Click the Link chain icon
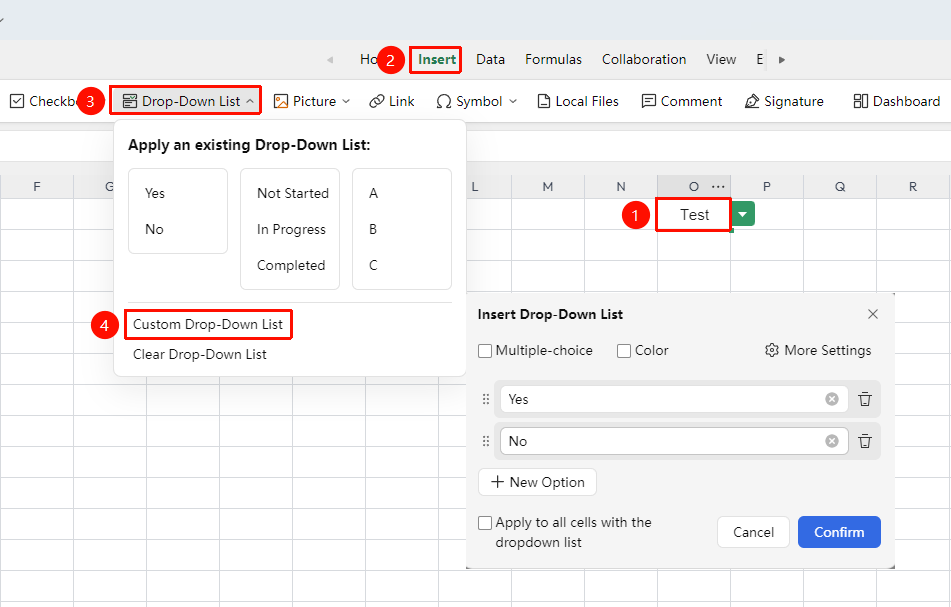This screenshot has width=951, height=607. tap(377, 101)
